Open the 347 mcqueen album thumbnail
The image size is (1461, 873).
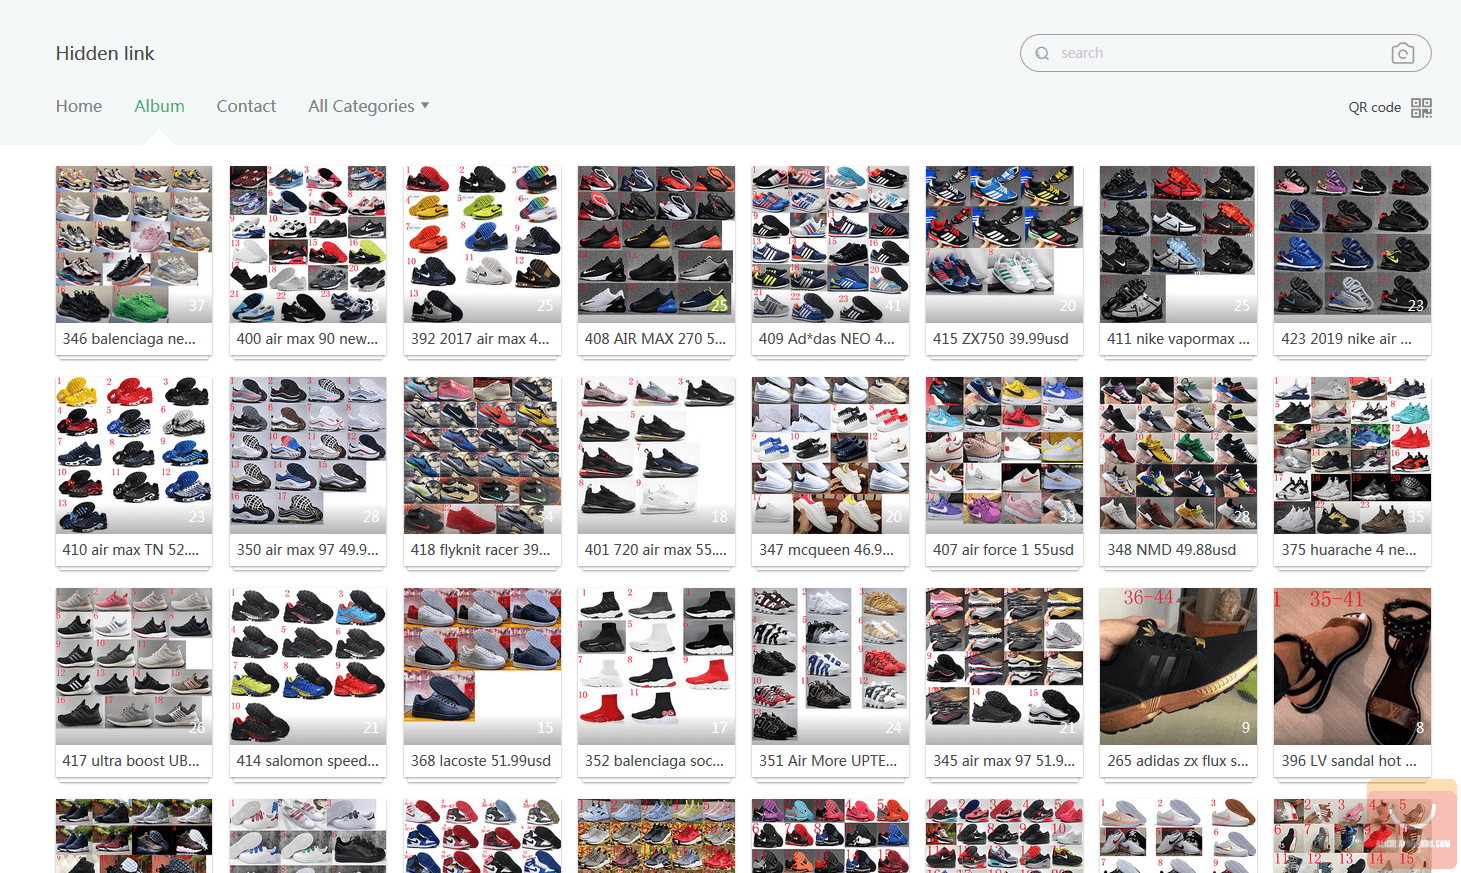pyautogui.click(x=830, y=455)
